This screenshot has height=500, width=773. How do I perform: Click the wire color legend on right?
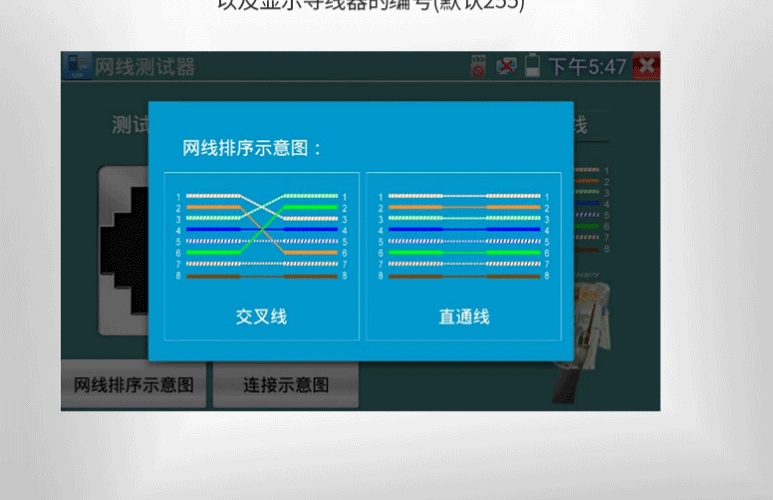(594, 208)
